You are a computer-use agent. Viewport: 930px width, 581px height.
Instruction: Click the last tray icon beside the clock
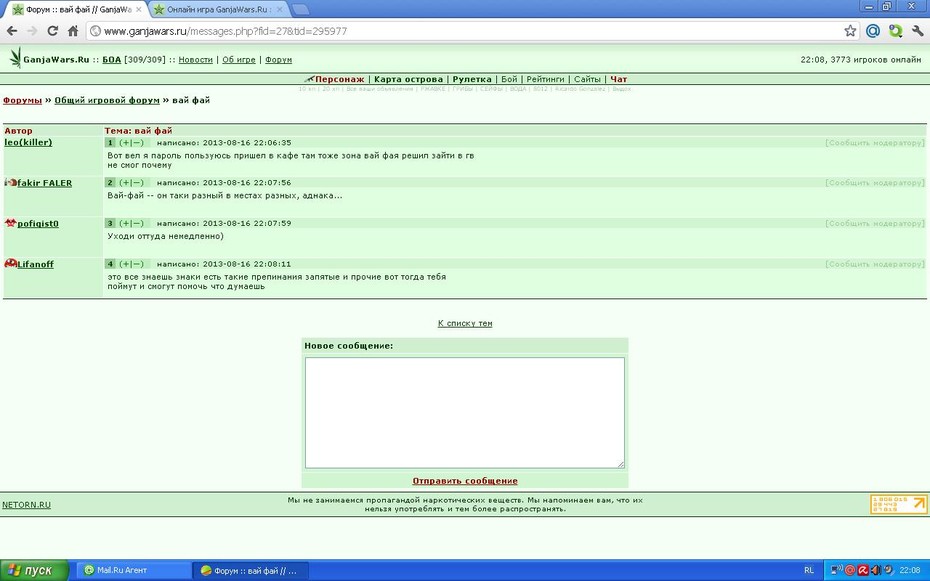point(888,570)
